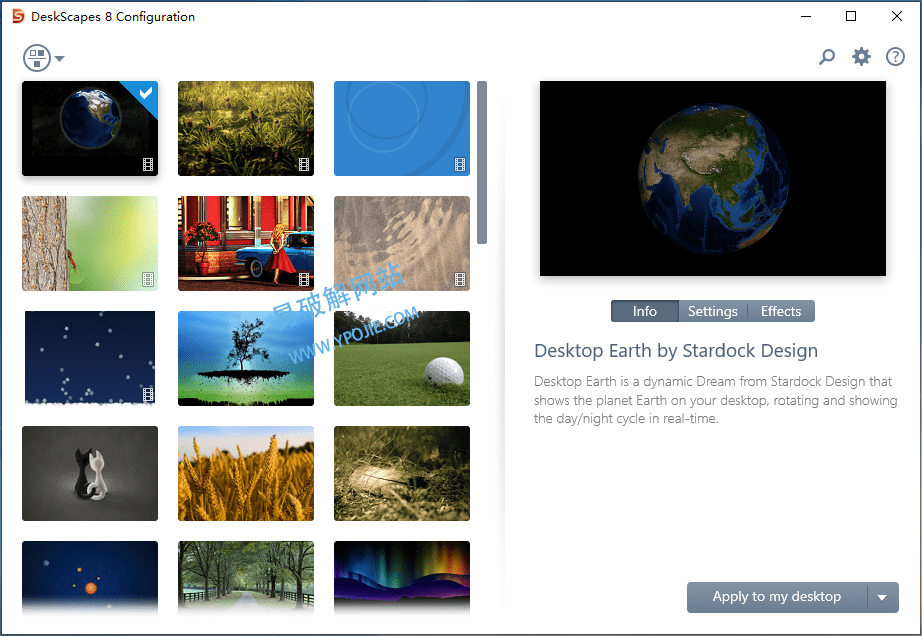Open the search magnifier icon
The width and height of the screenshot is (922, 636).
pos(827,57)
